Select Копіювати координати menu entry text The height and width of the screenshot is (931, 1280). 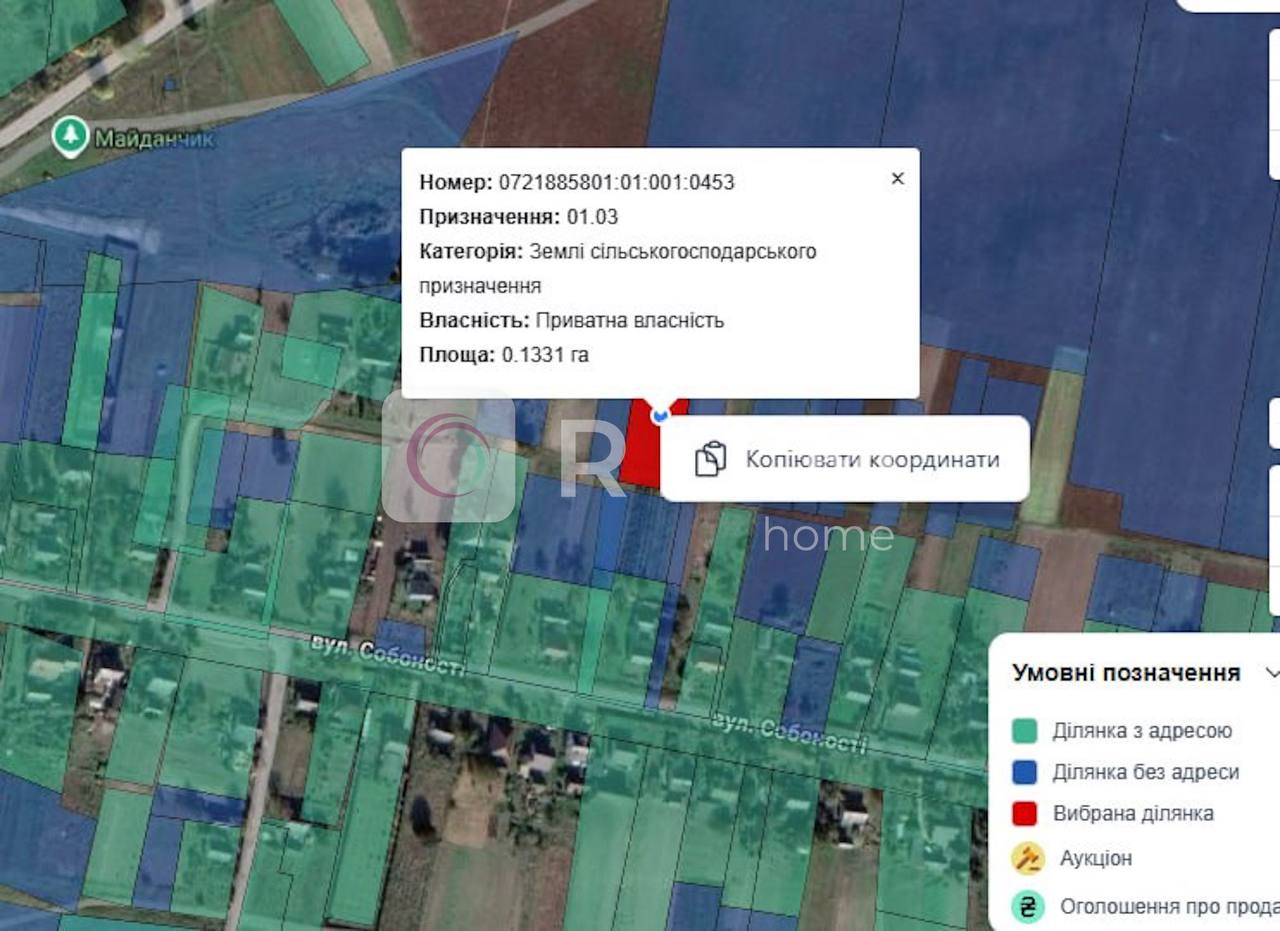coord(872,459)
